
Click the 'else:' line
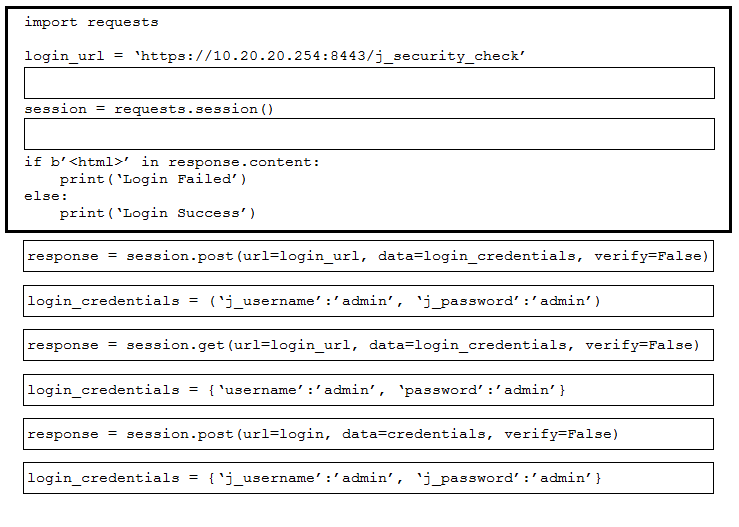click(46, 196)
